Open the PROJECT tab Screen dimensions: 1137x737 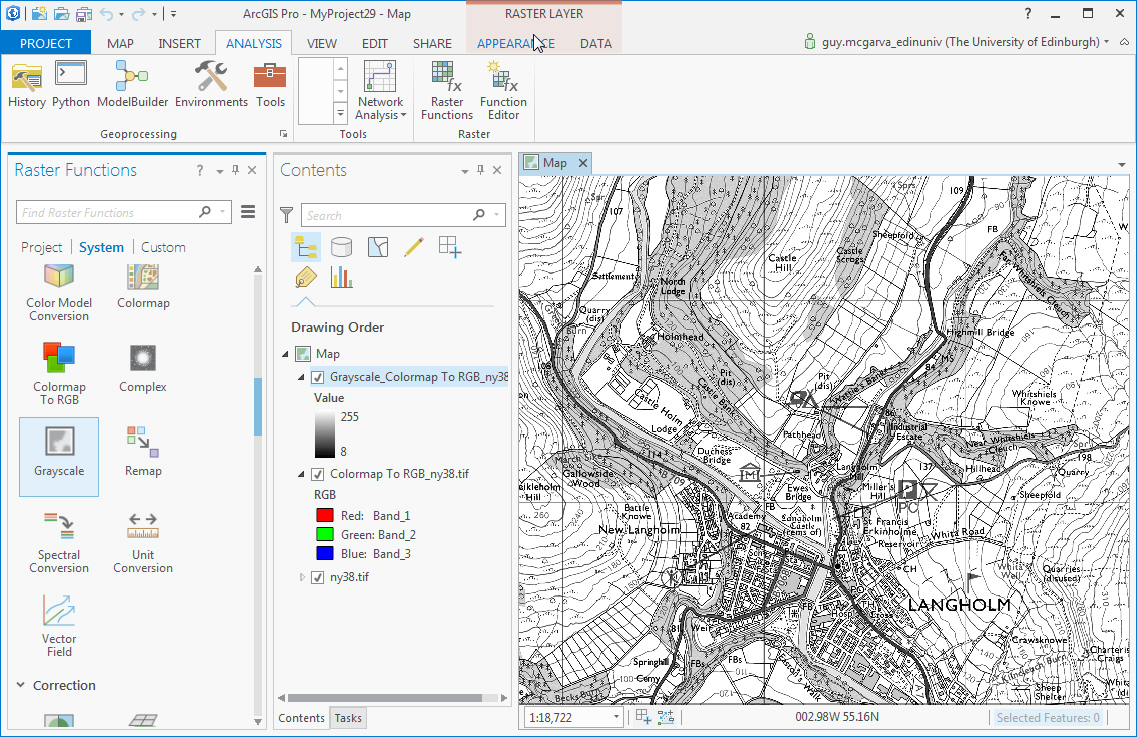click(x=46, y=44)
